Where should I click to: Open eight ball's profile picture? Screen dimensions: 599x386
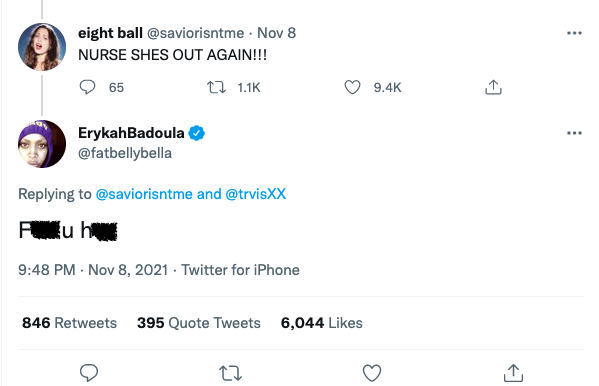coord(42,47)
